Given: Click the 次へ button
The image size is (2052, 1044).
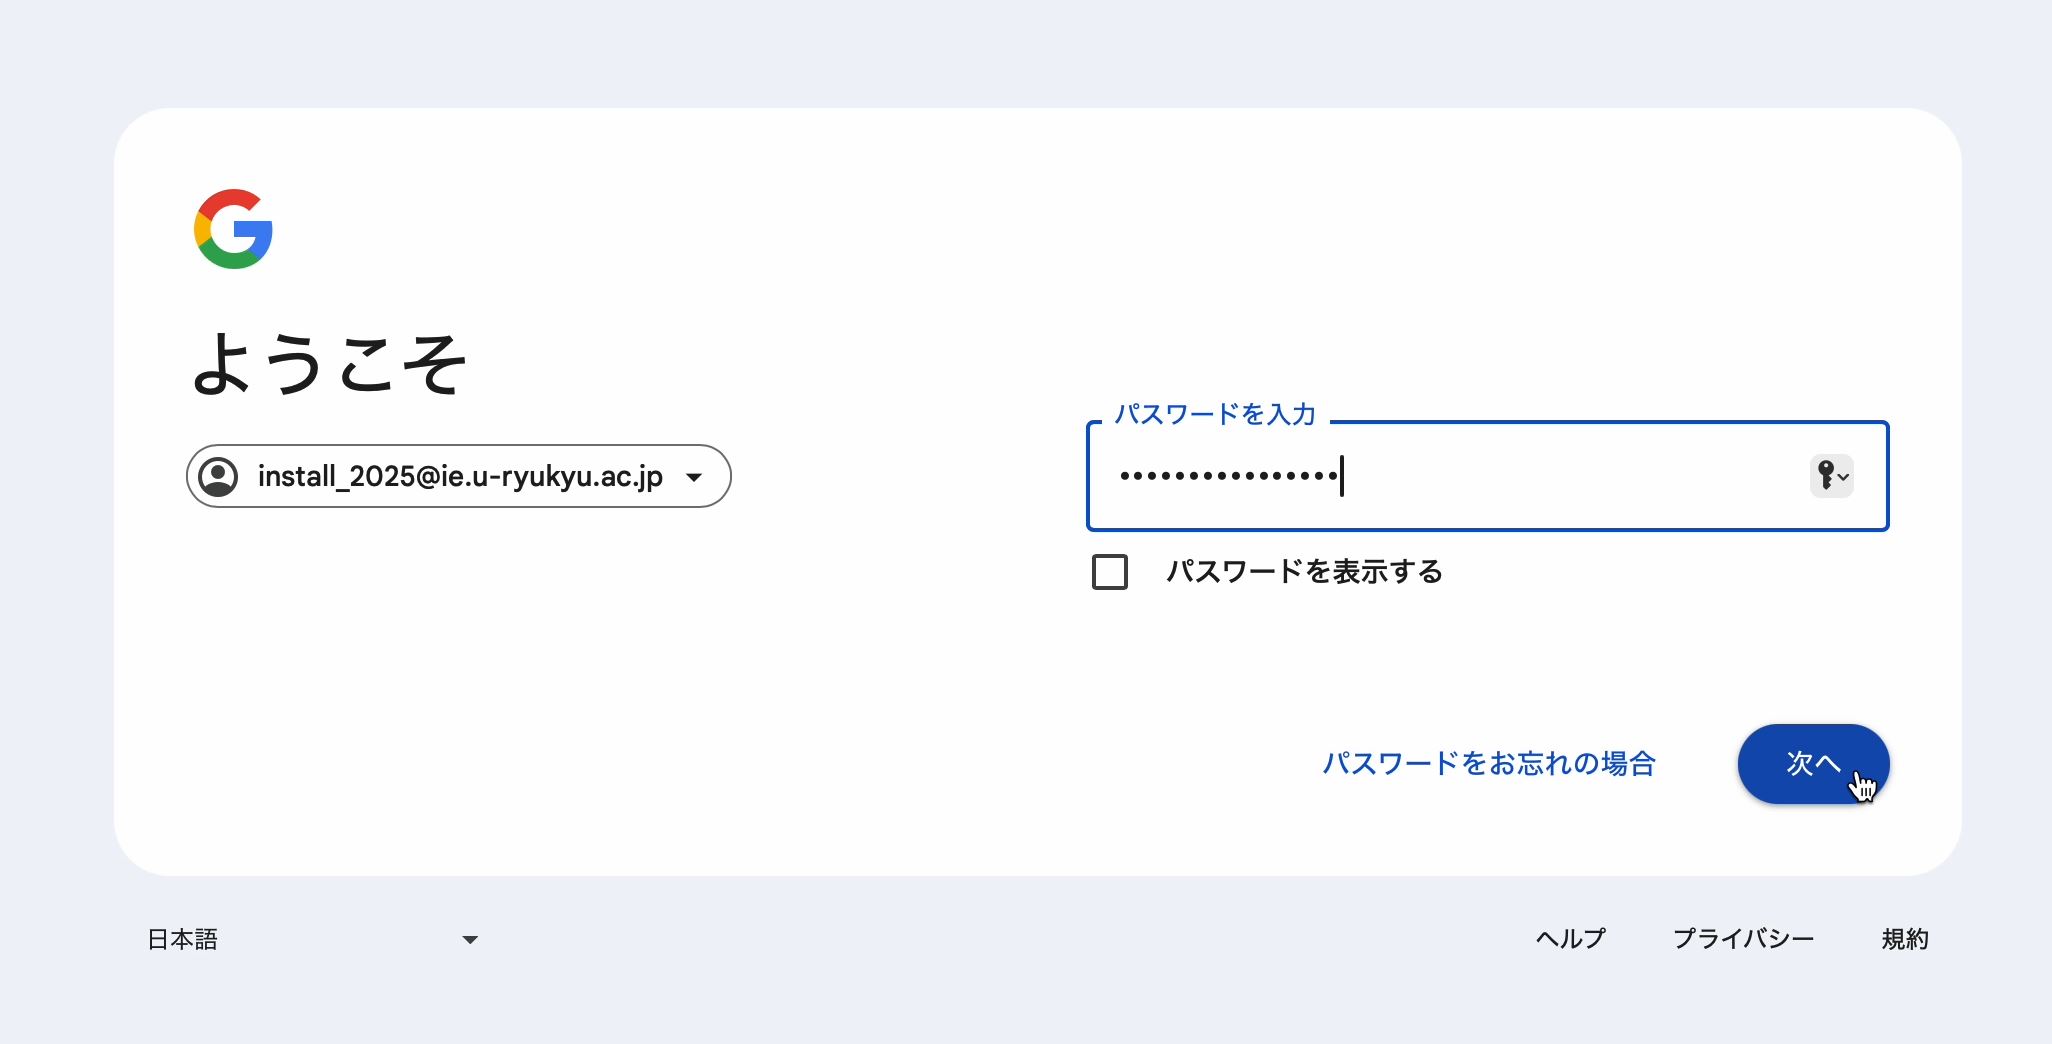Looking at the screenshot, I should click(1813, 764).
